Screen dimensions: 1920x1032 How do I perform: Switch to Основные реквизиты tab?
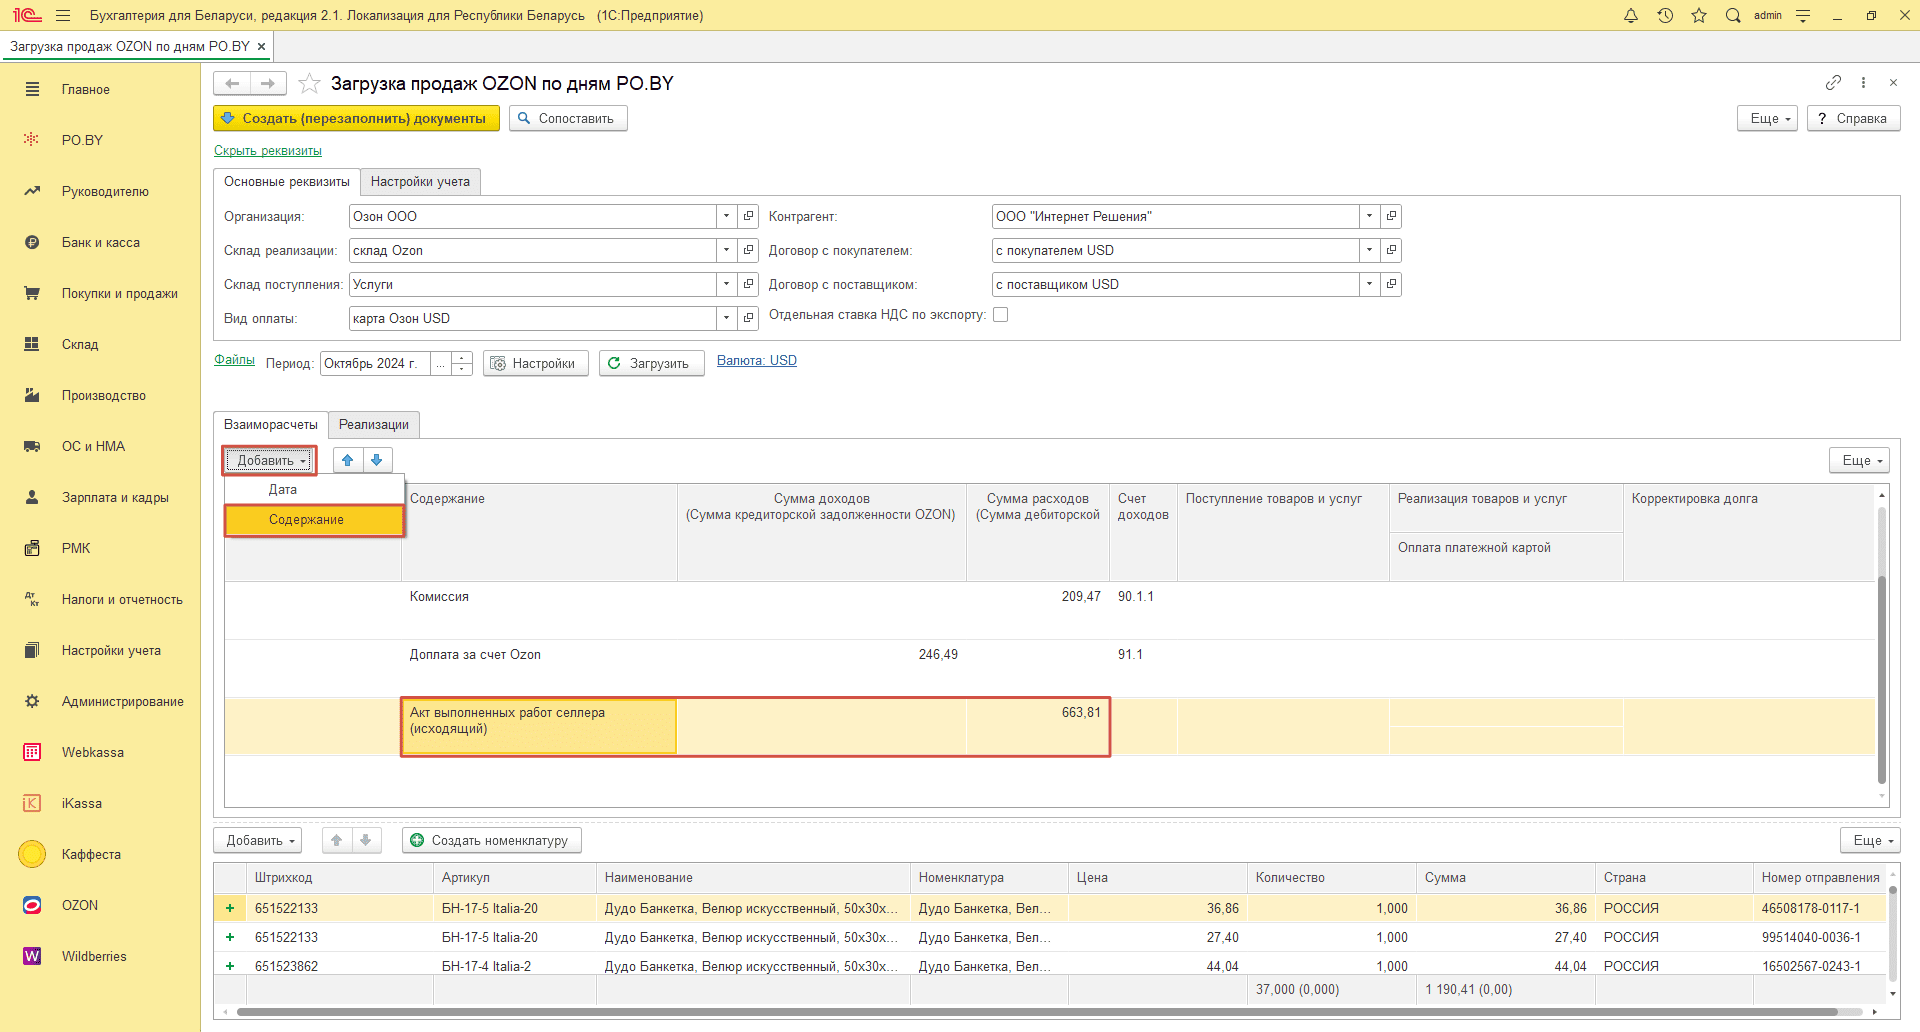(287, 181)
